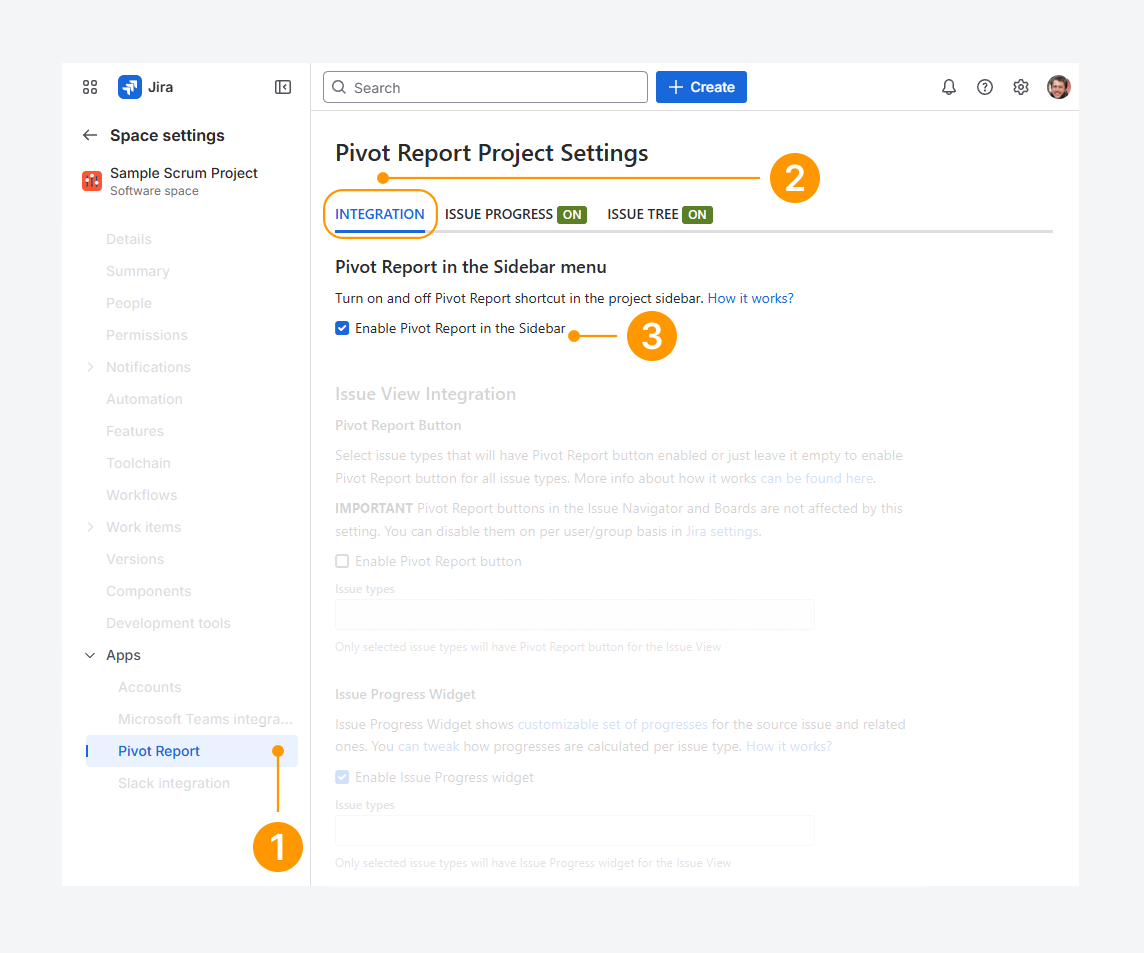The image size is (1144, 953).
Task: Open the Jira settings link
Action: tap(722, 531)
